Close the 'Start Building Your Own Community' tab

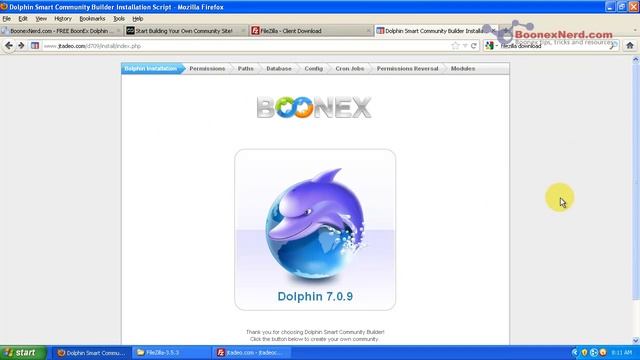tap(243, 31)
